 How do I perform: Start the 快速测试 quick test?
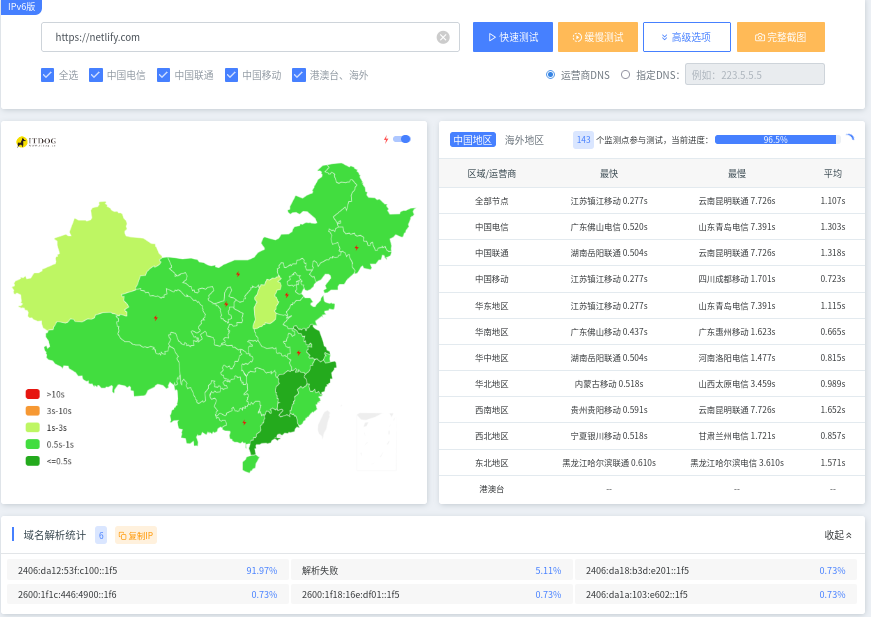[512, 37]
